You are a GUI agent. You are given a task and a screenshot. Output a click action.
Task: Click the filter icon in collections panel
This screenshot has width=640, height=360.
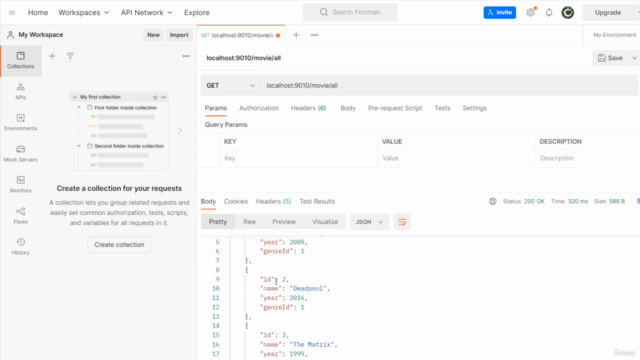(70, 56)
